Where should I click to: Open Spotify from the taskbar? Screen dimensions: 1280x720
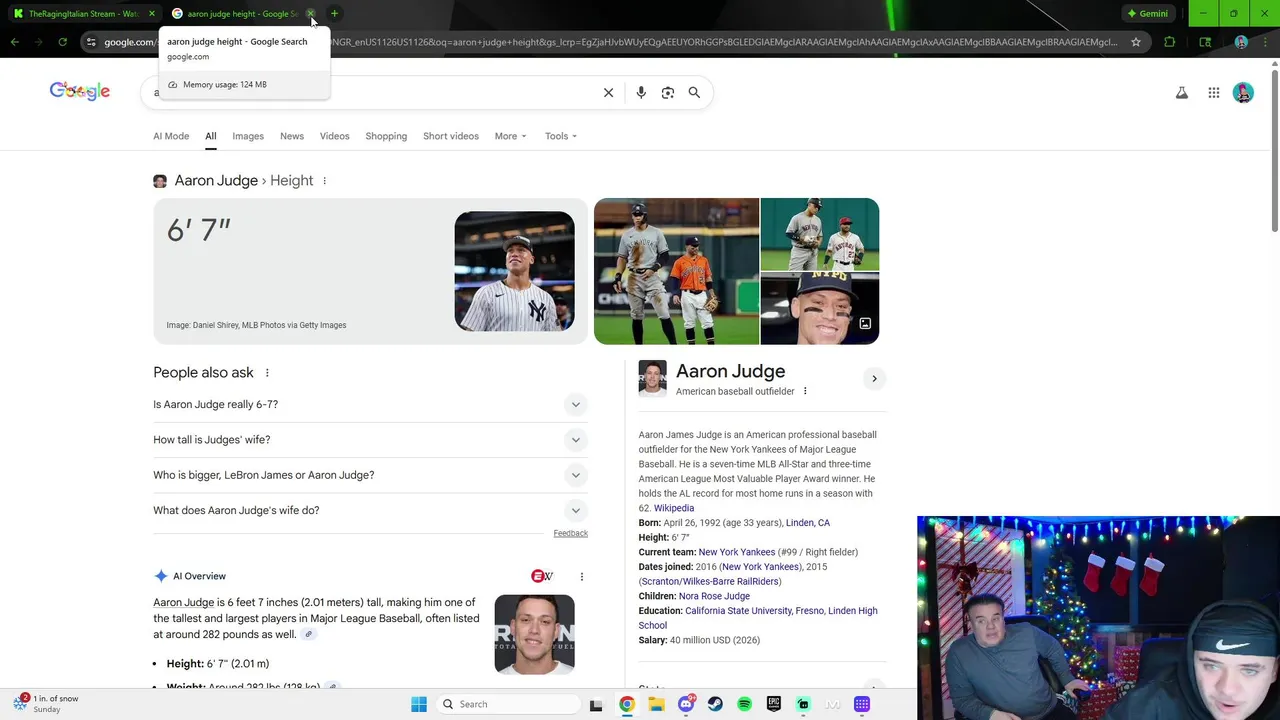744,704
